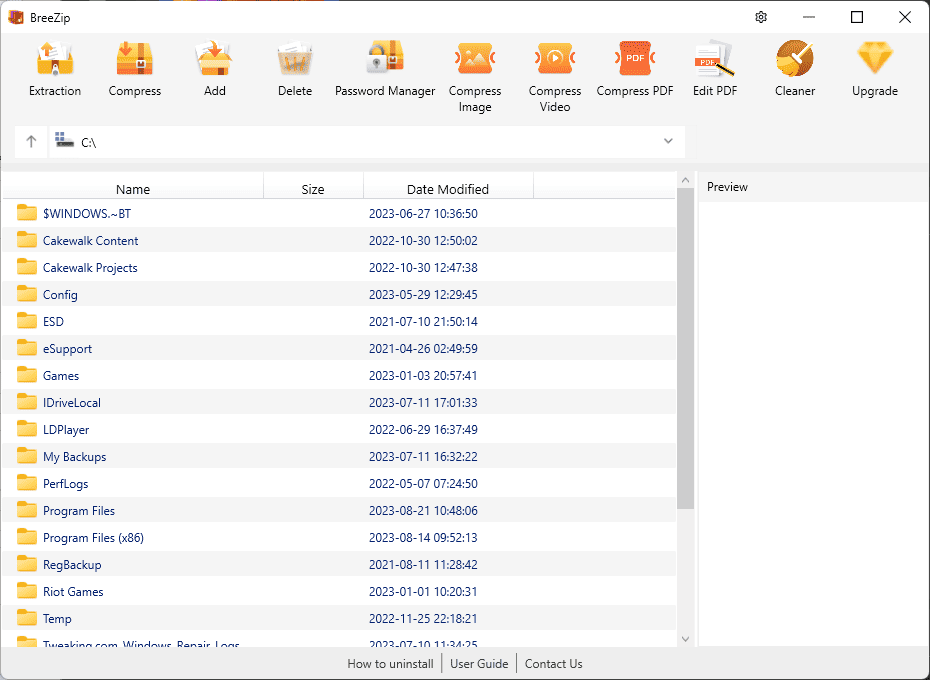Click the scroll down arrow in file list
Screen dimensions: 930x680
coord(685,638)
